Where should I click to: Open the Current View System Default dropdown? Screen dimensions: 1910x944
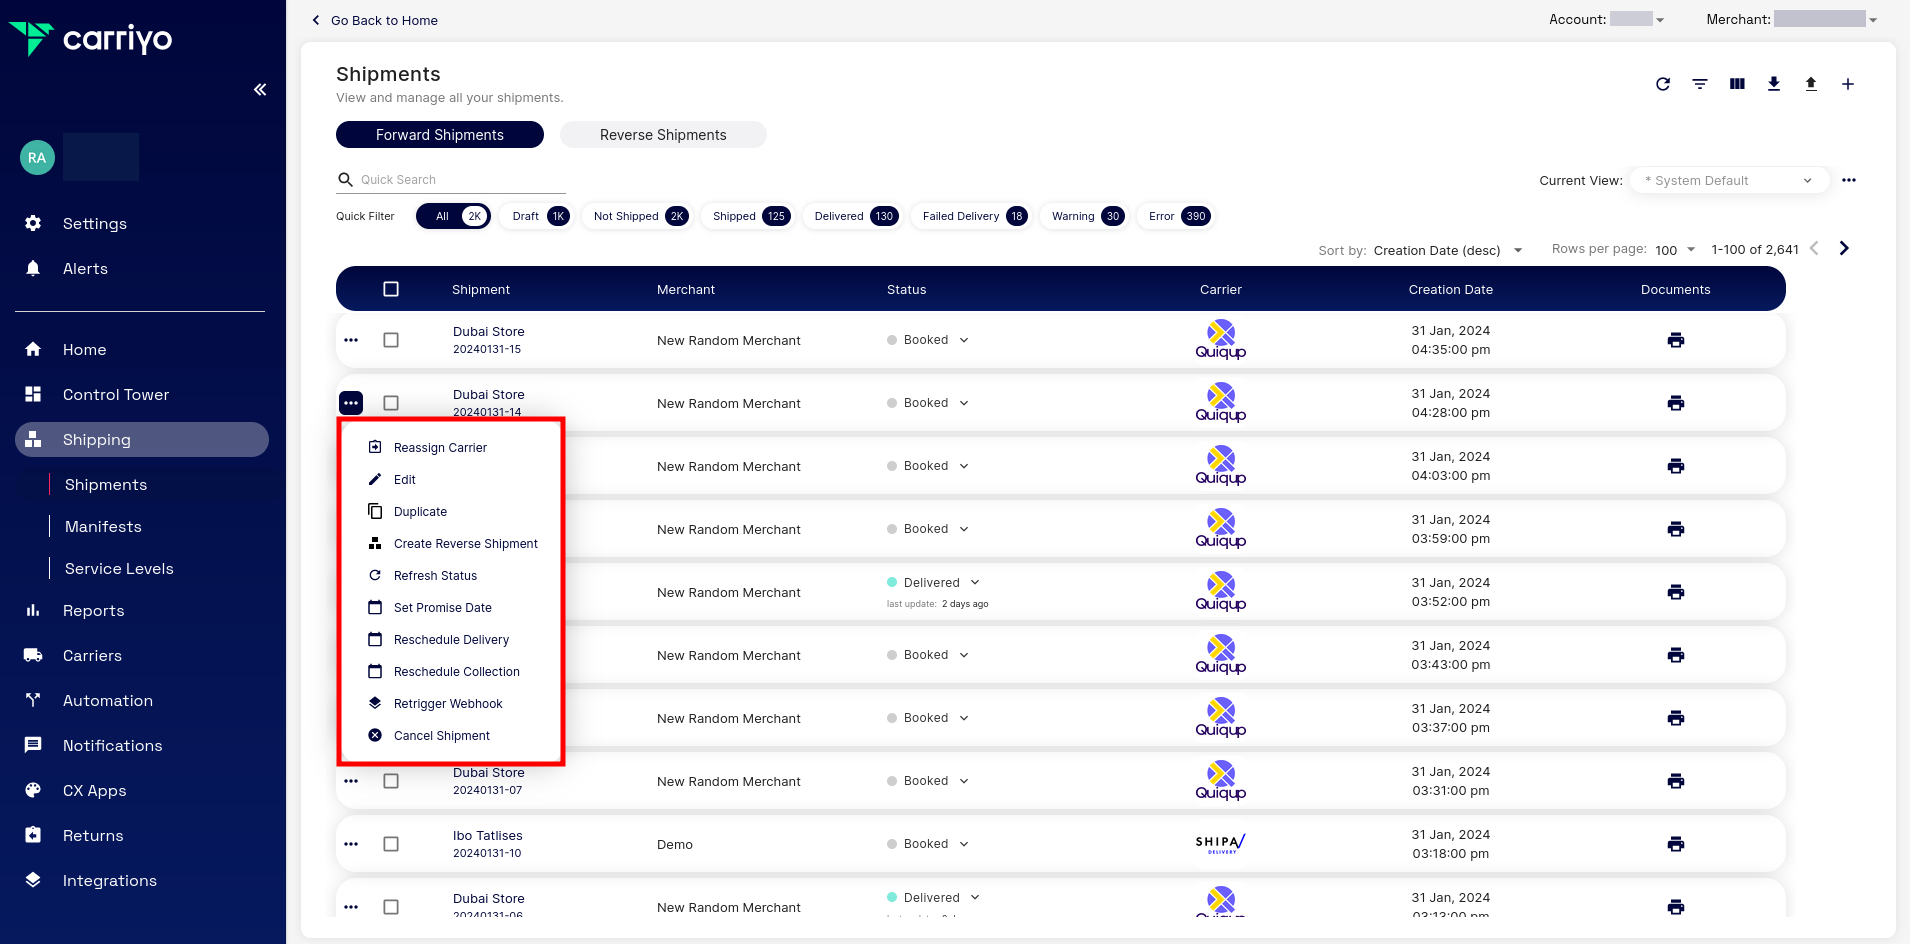click(x=1729, y=180)
